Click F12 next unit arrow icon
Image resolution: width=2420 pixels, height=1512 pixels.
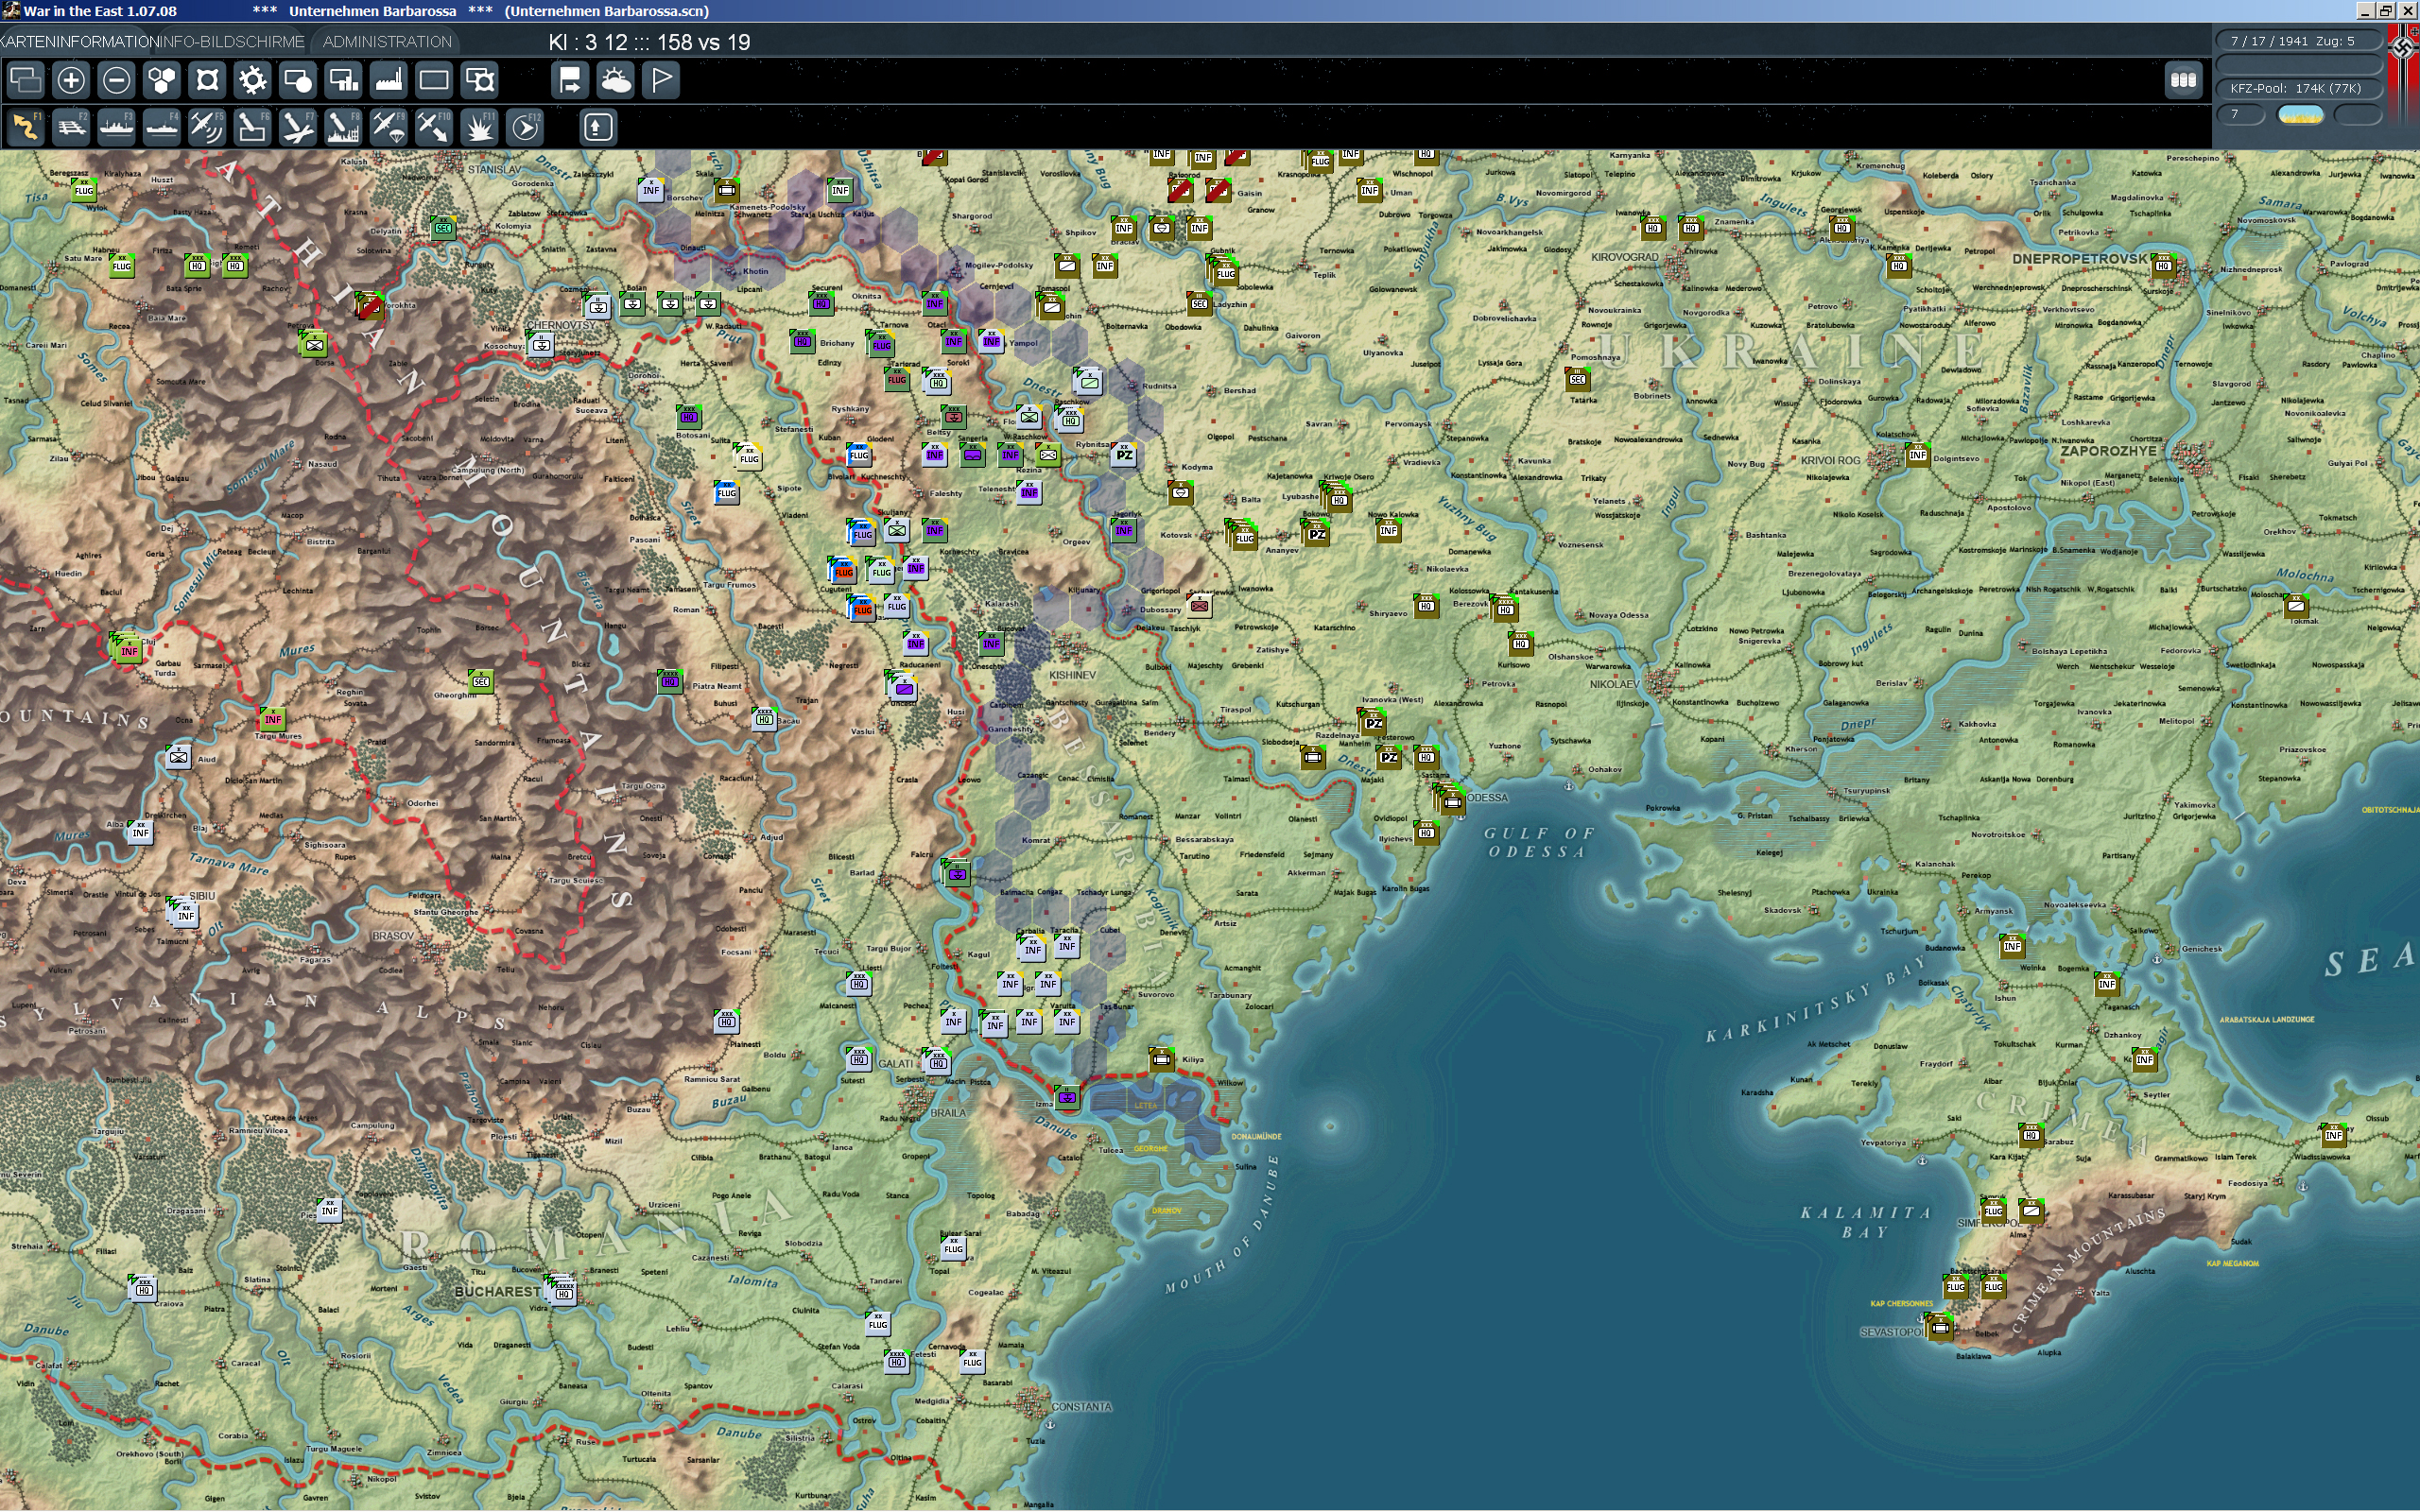[525, 127]
